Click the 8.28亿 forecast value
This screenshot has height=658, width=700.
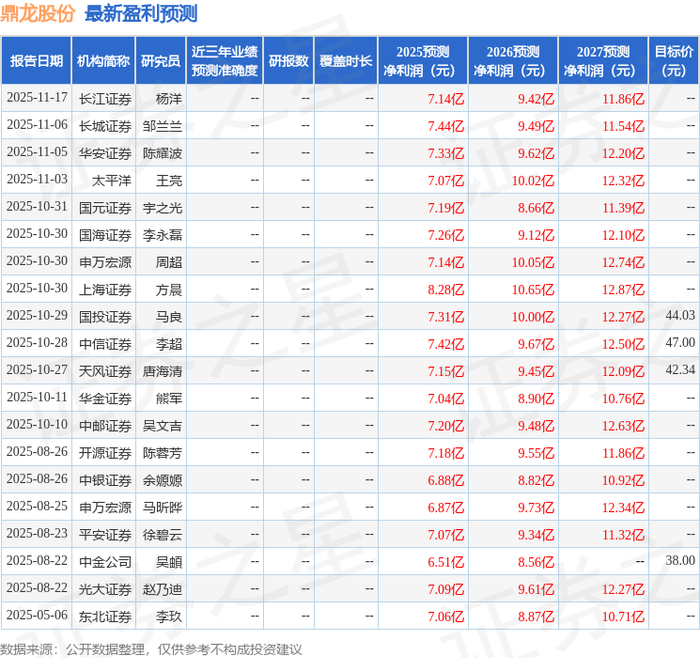coord(446,289)
